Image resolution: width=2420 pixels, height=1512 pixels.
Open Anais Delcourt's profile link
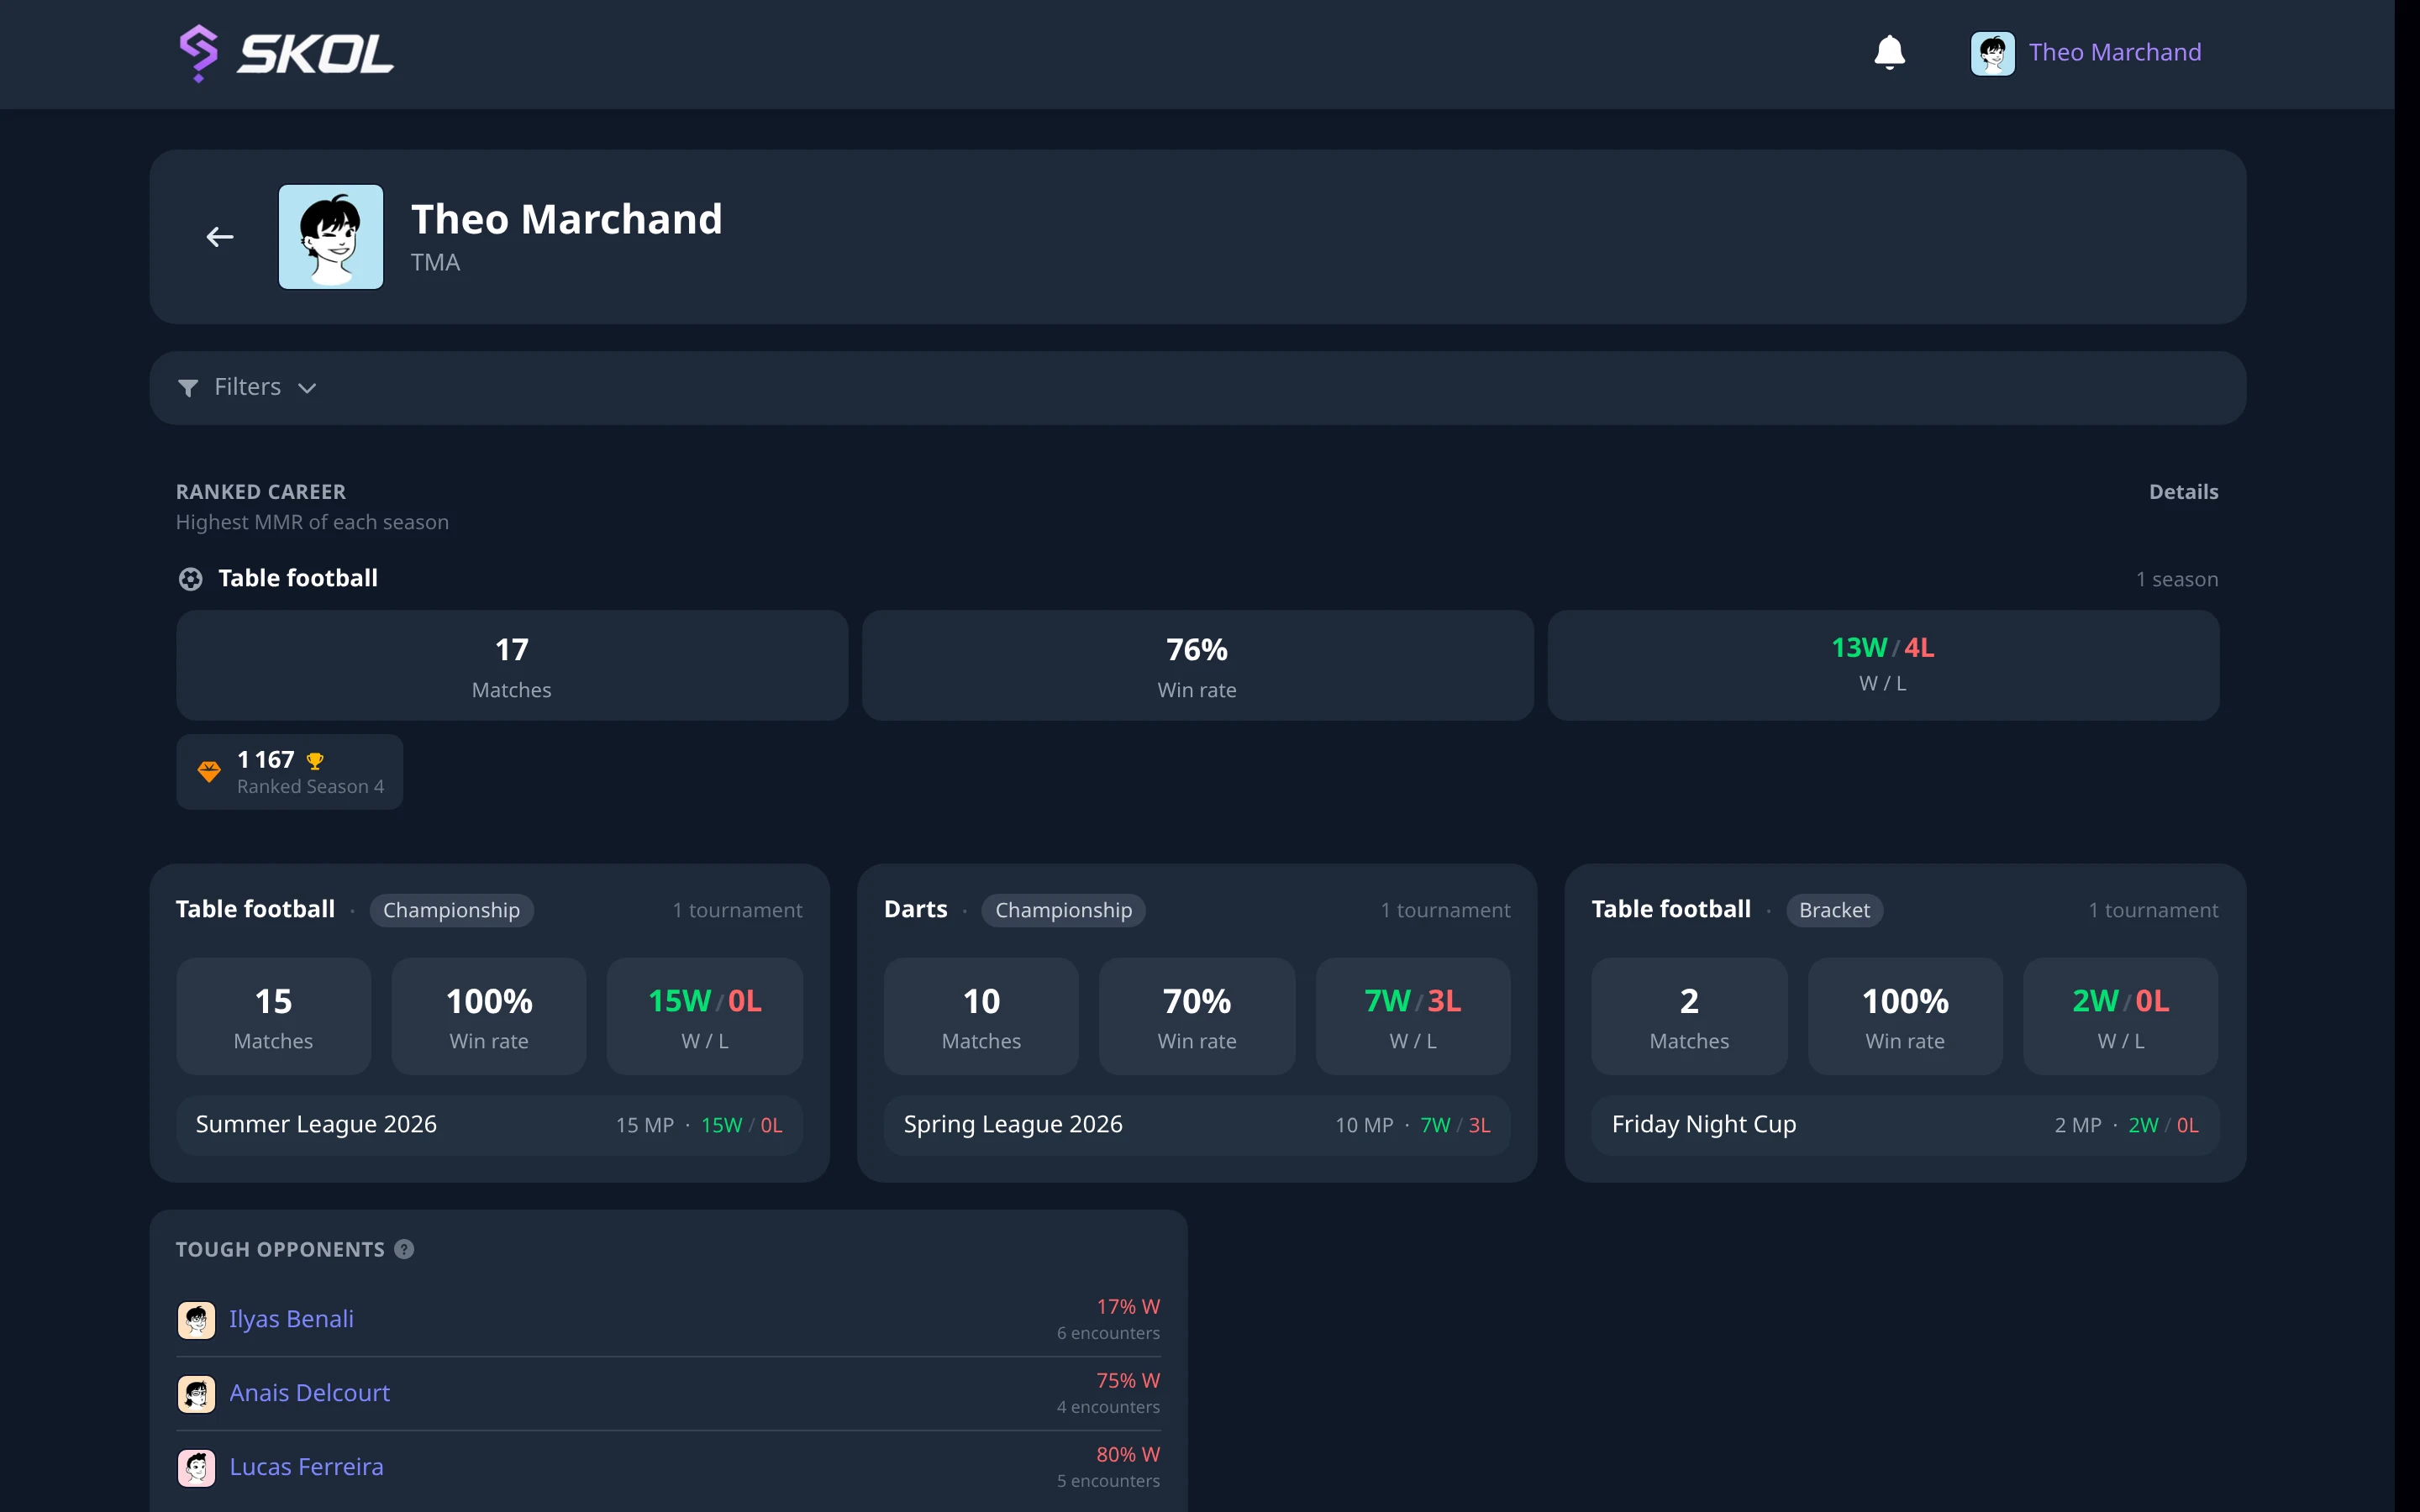309,1393
